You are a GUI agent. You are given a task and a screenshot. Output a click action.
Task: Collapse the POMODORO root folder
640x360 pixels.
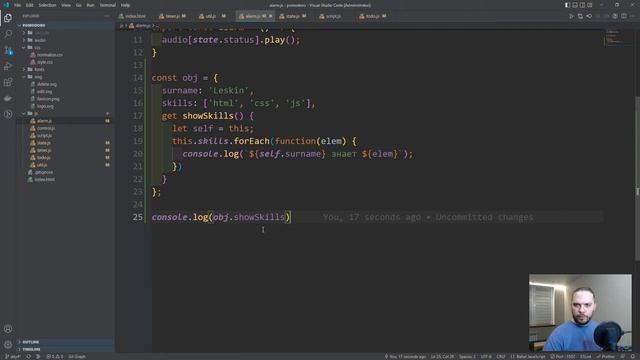coord(33,25)
